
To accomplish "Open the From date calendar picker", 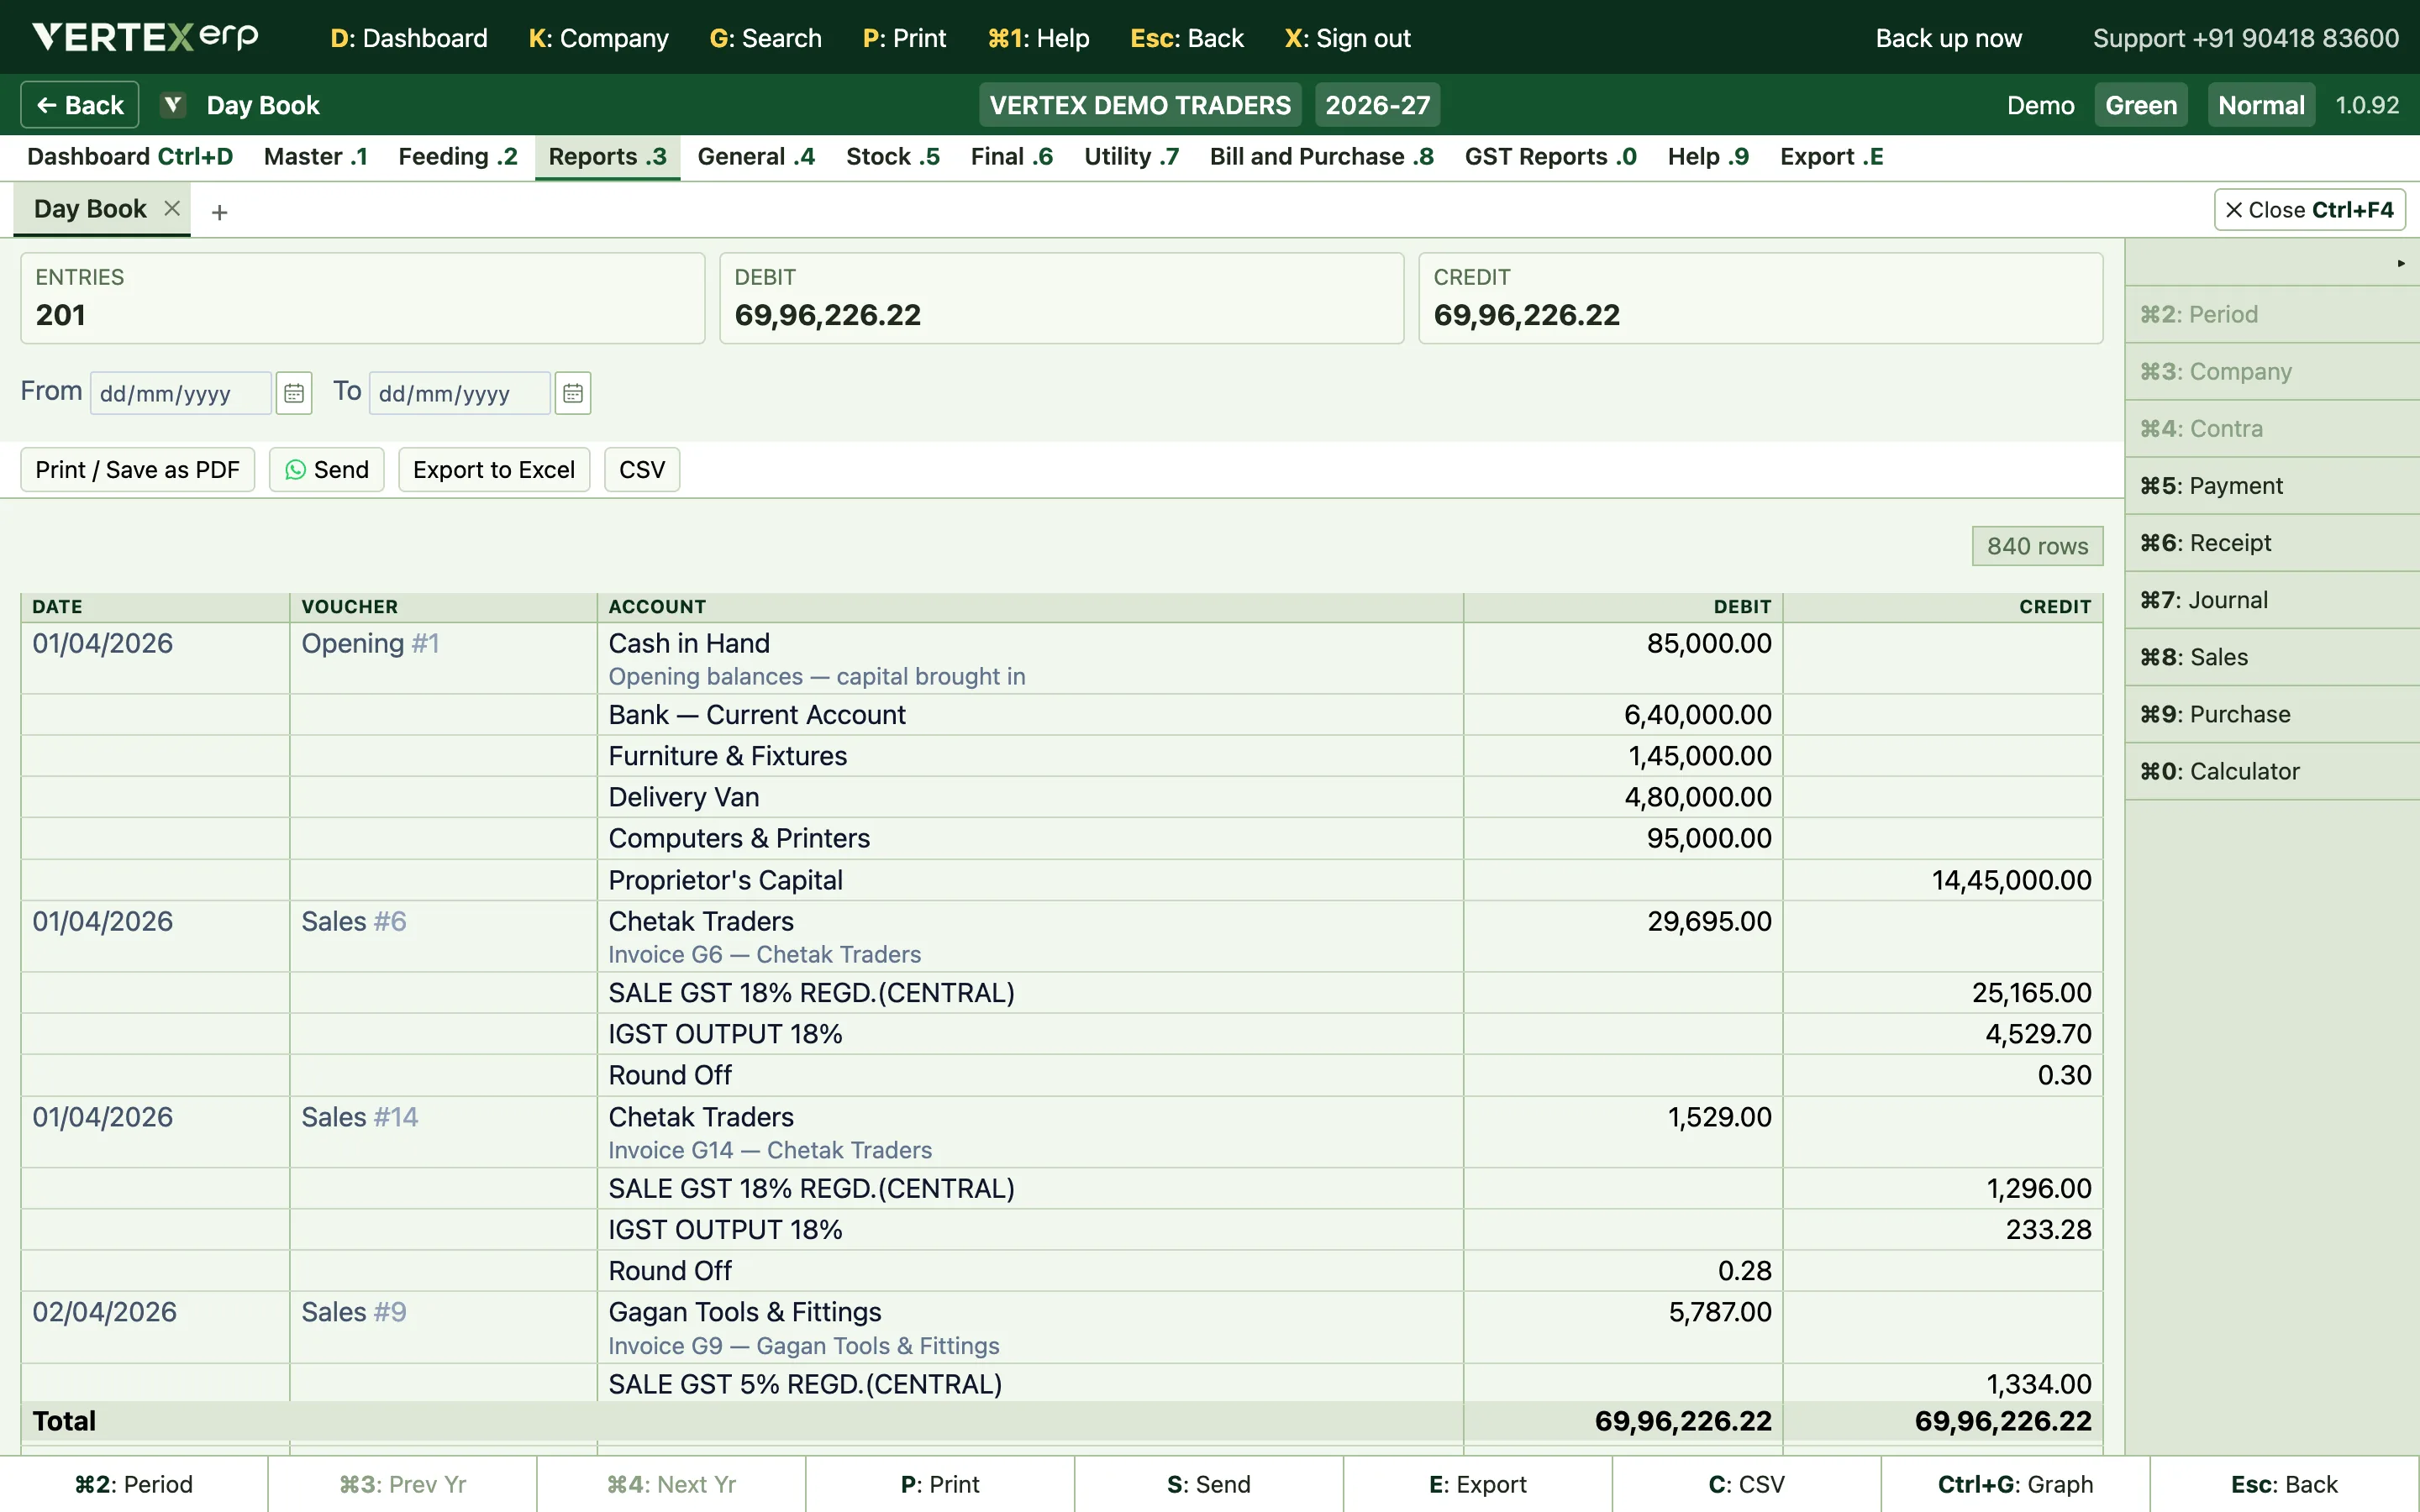I will pyautogui.click(x=294, y=393).
